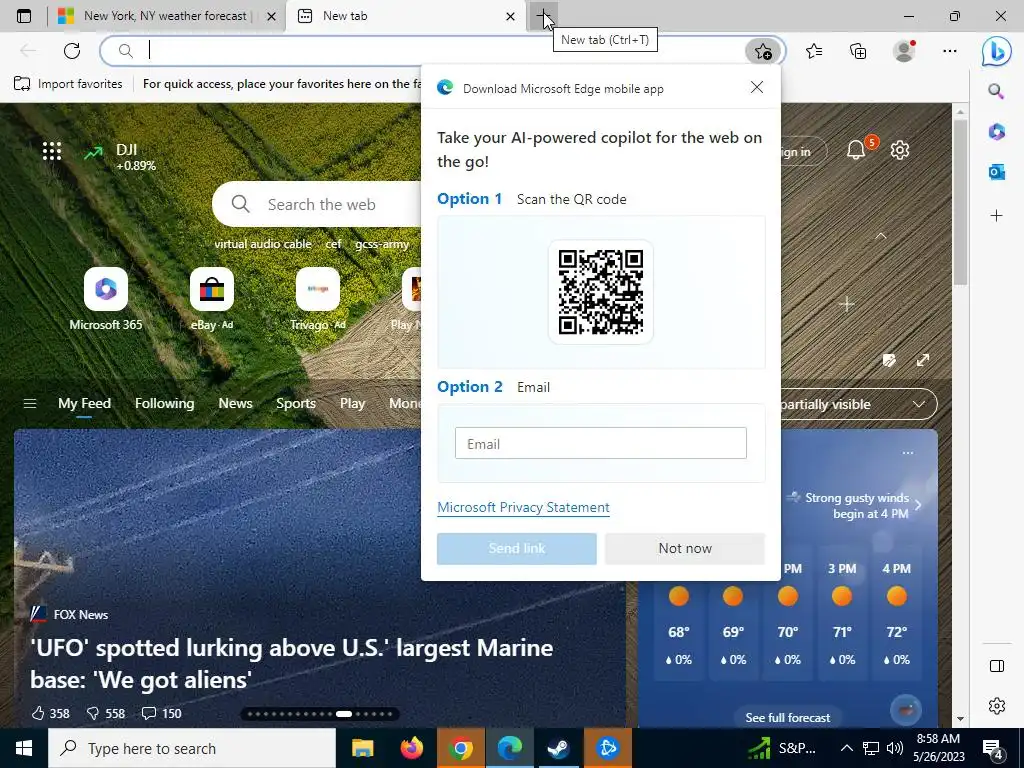This screenshot has height=768, width=1024.
Task: Click the browser address bar
Action: (x=444, y=51)
